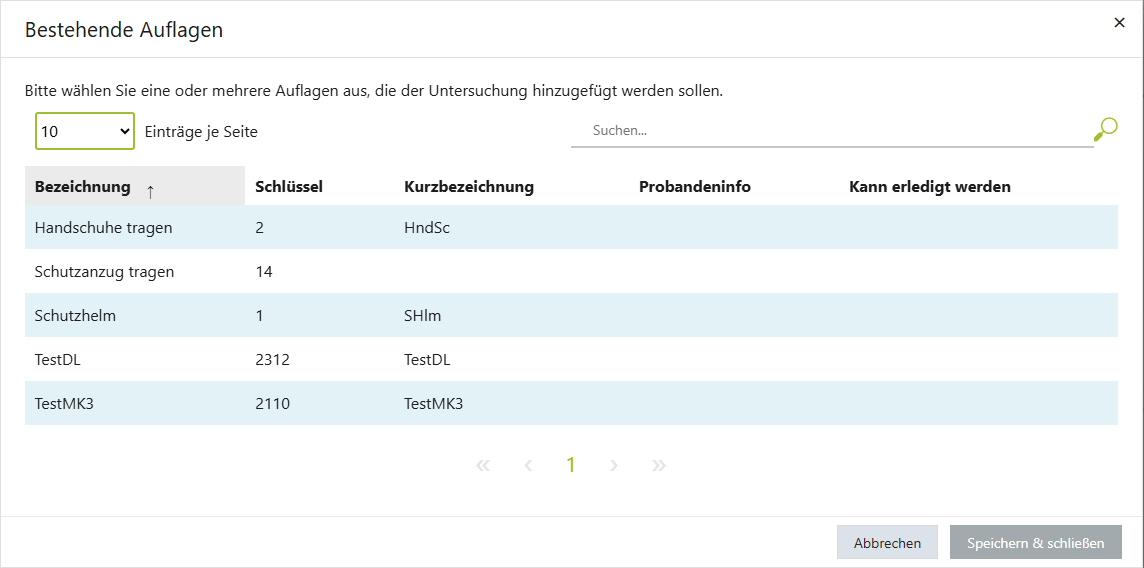
Task: Click the green magnifier search icon
Action: (x=1106, y=130)
